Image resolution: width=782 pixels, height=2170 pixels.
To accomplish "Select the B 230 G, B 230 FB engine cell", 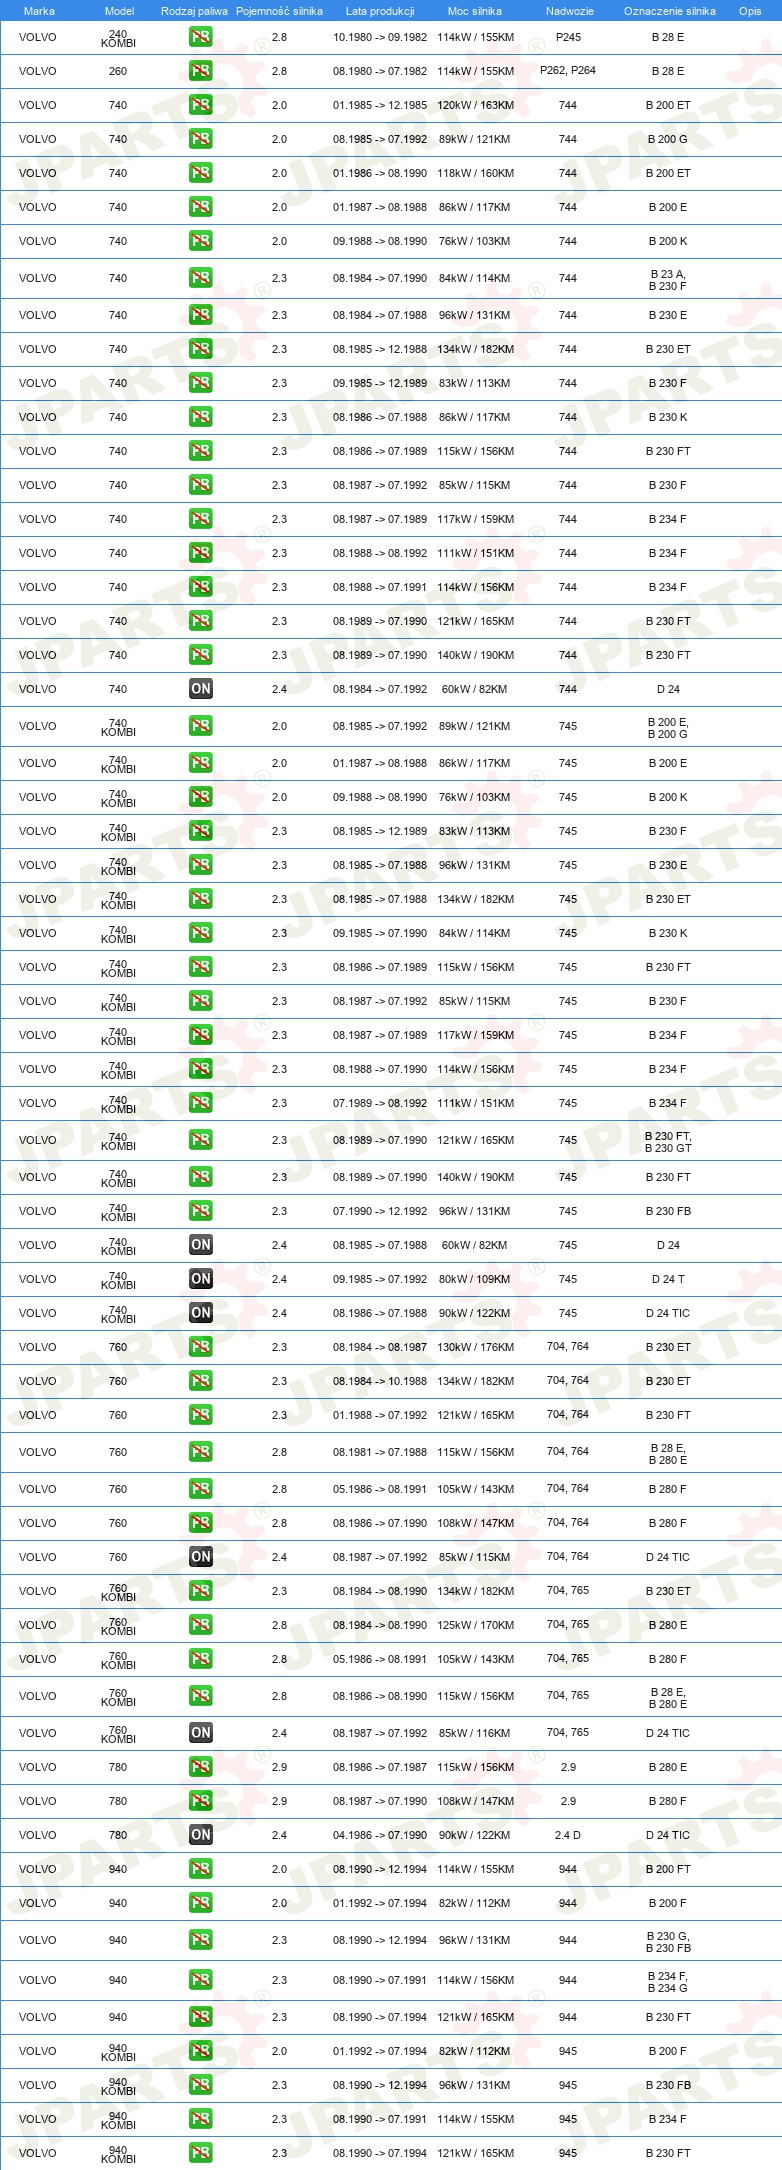I will (668, 1942).
